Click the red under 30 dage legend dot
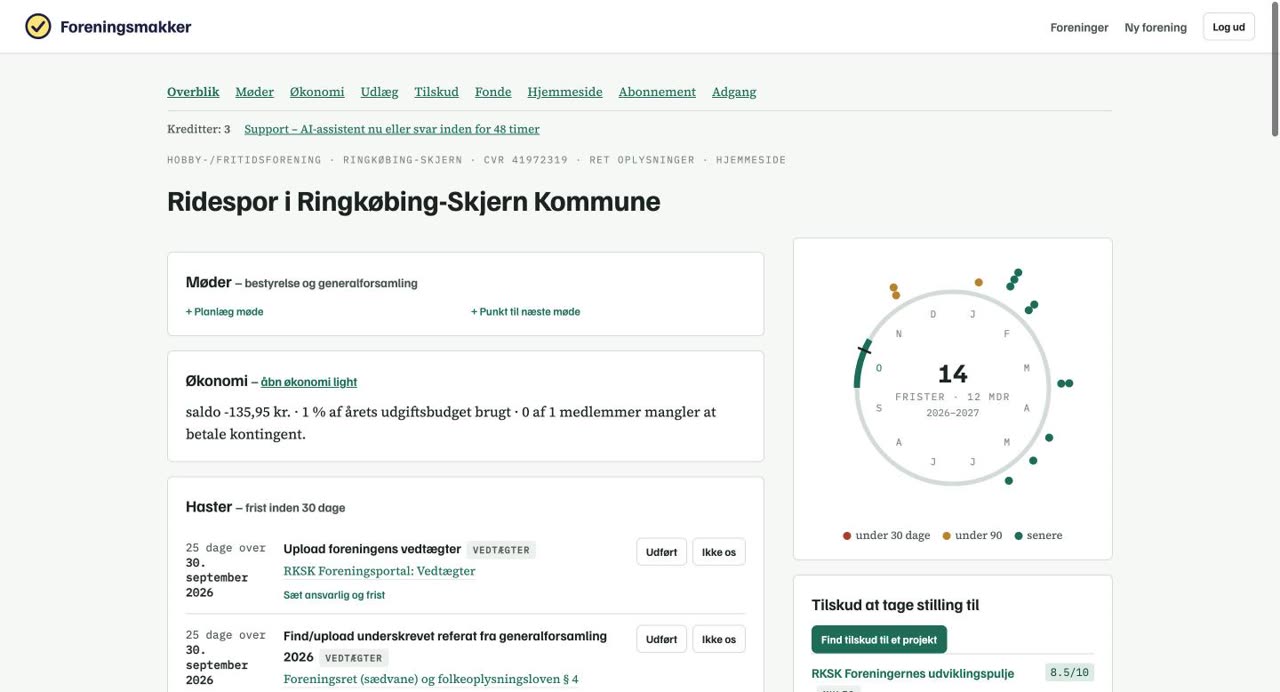 847,536
